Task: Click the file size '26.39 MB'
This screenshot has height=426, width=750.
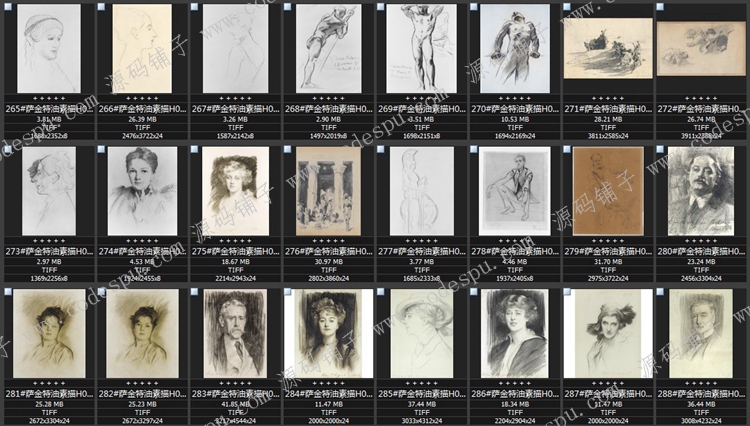Action: (x=142, y=120)
